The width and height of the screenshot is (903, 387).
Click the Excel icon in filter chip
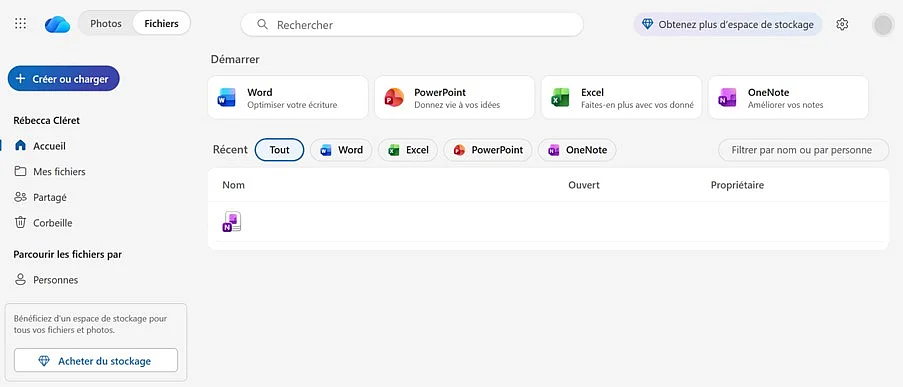[x=394, y=150]
